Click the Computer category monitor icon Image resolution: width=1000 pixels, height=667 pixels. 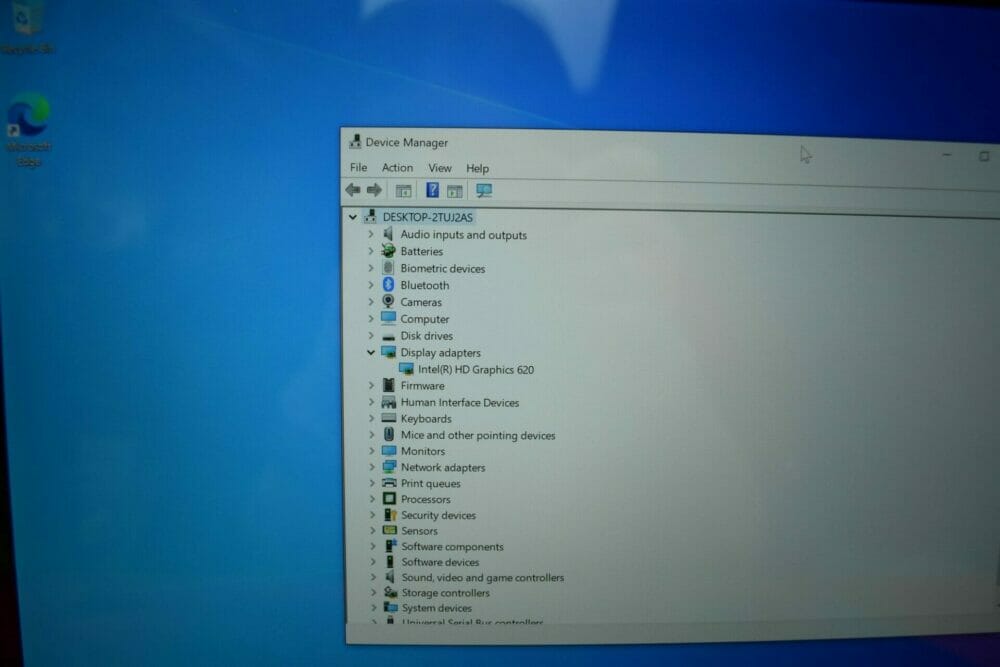coord(388,318)
